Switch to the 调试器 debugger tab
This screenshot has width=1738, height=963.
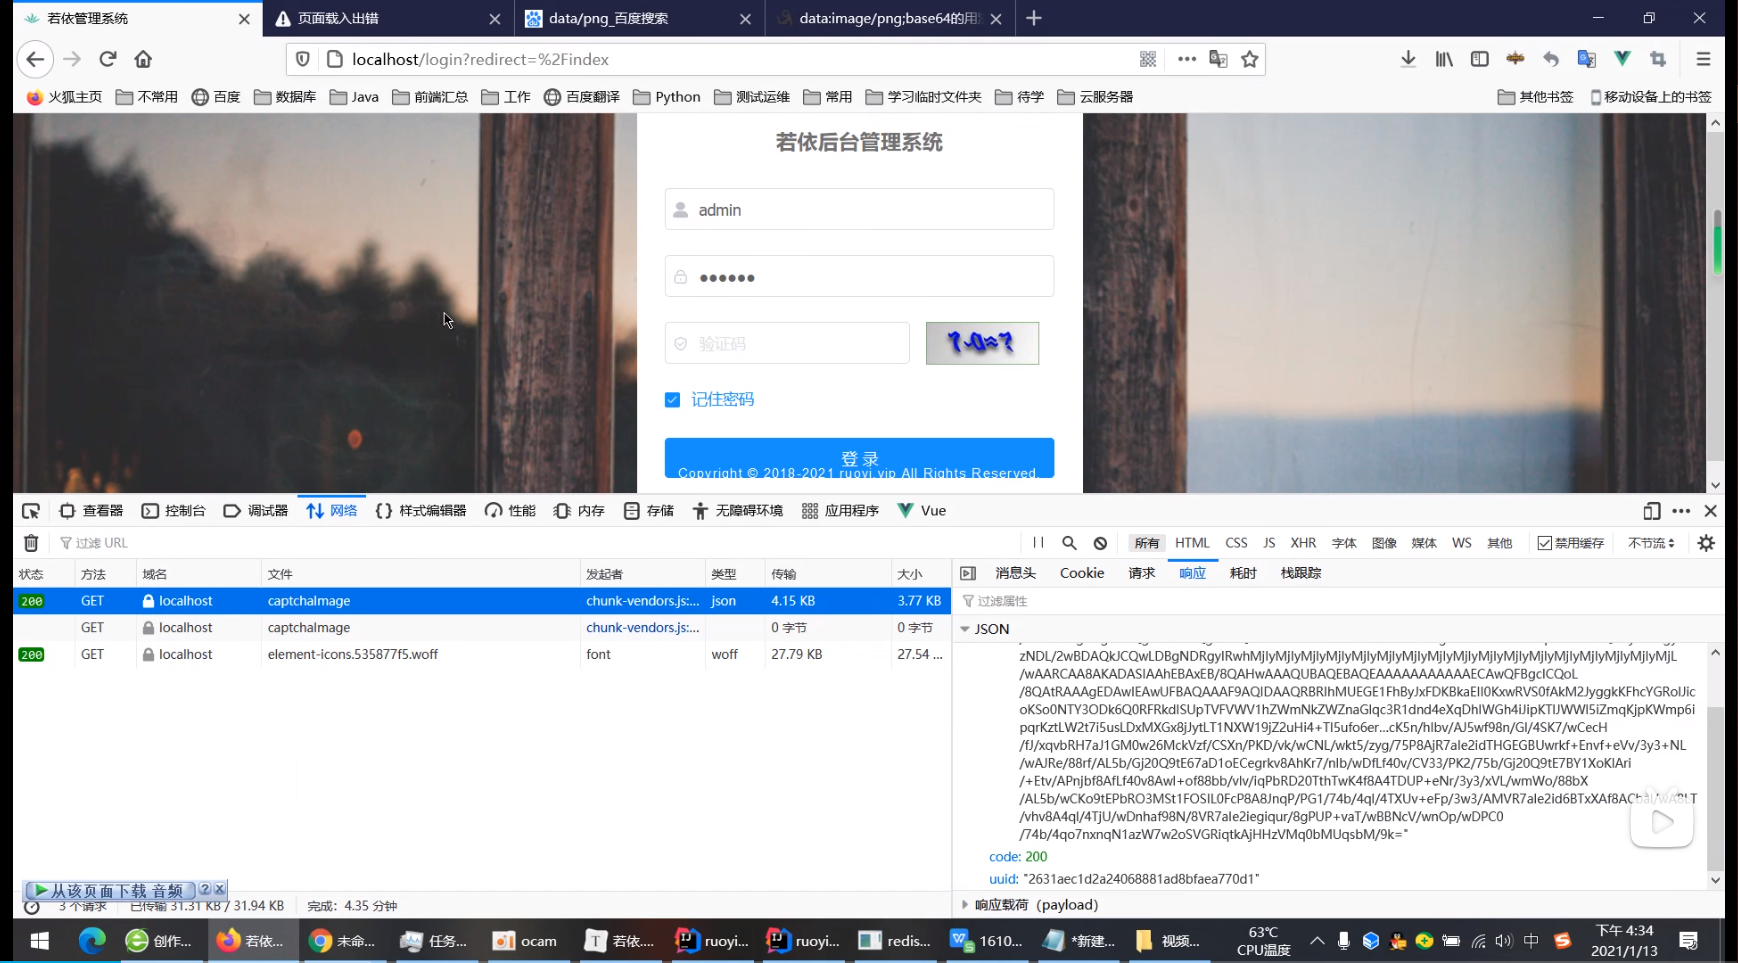(256, 511)
